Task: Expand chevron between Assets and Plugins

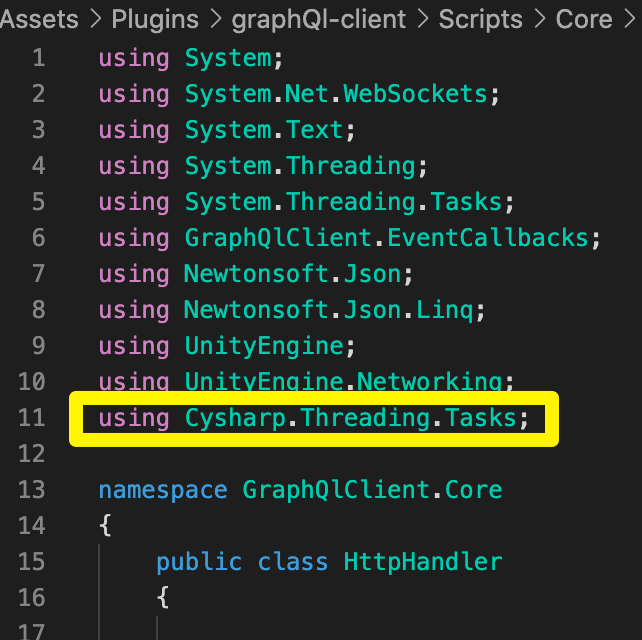Action: [95, 20]
